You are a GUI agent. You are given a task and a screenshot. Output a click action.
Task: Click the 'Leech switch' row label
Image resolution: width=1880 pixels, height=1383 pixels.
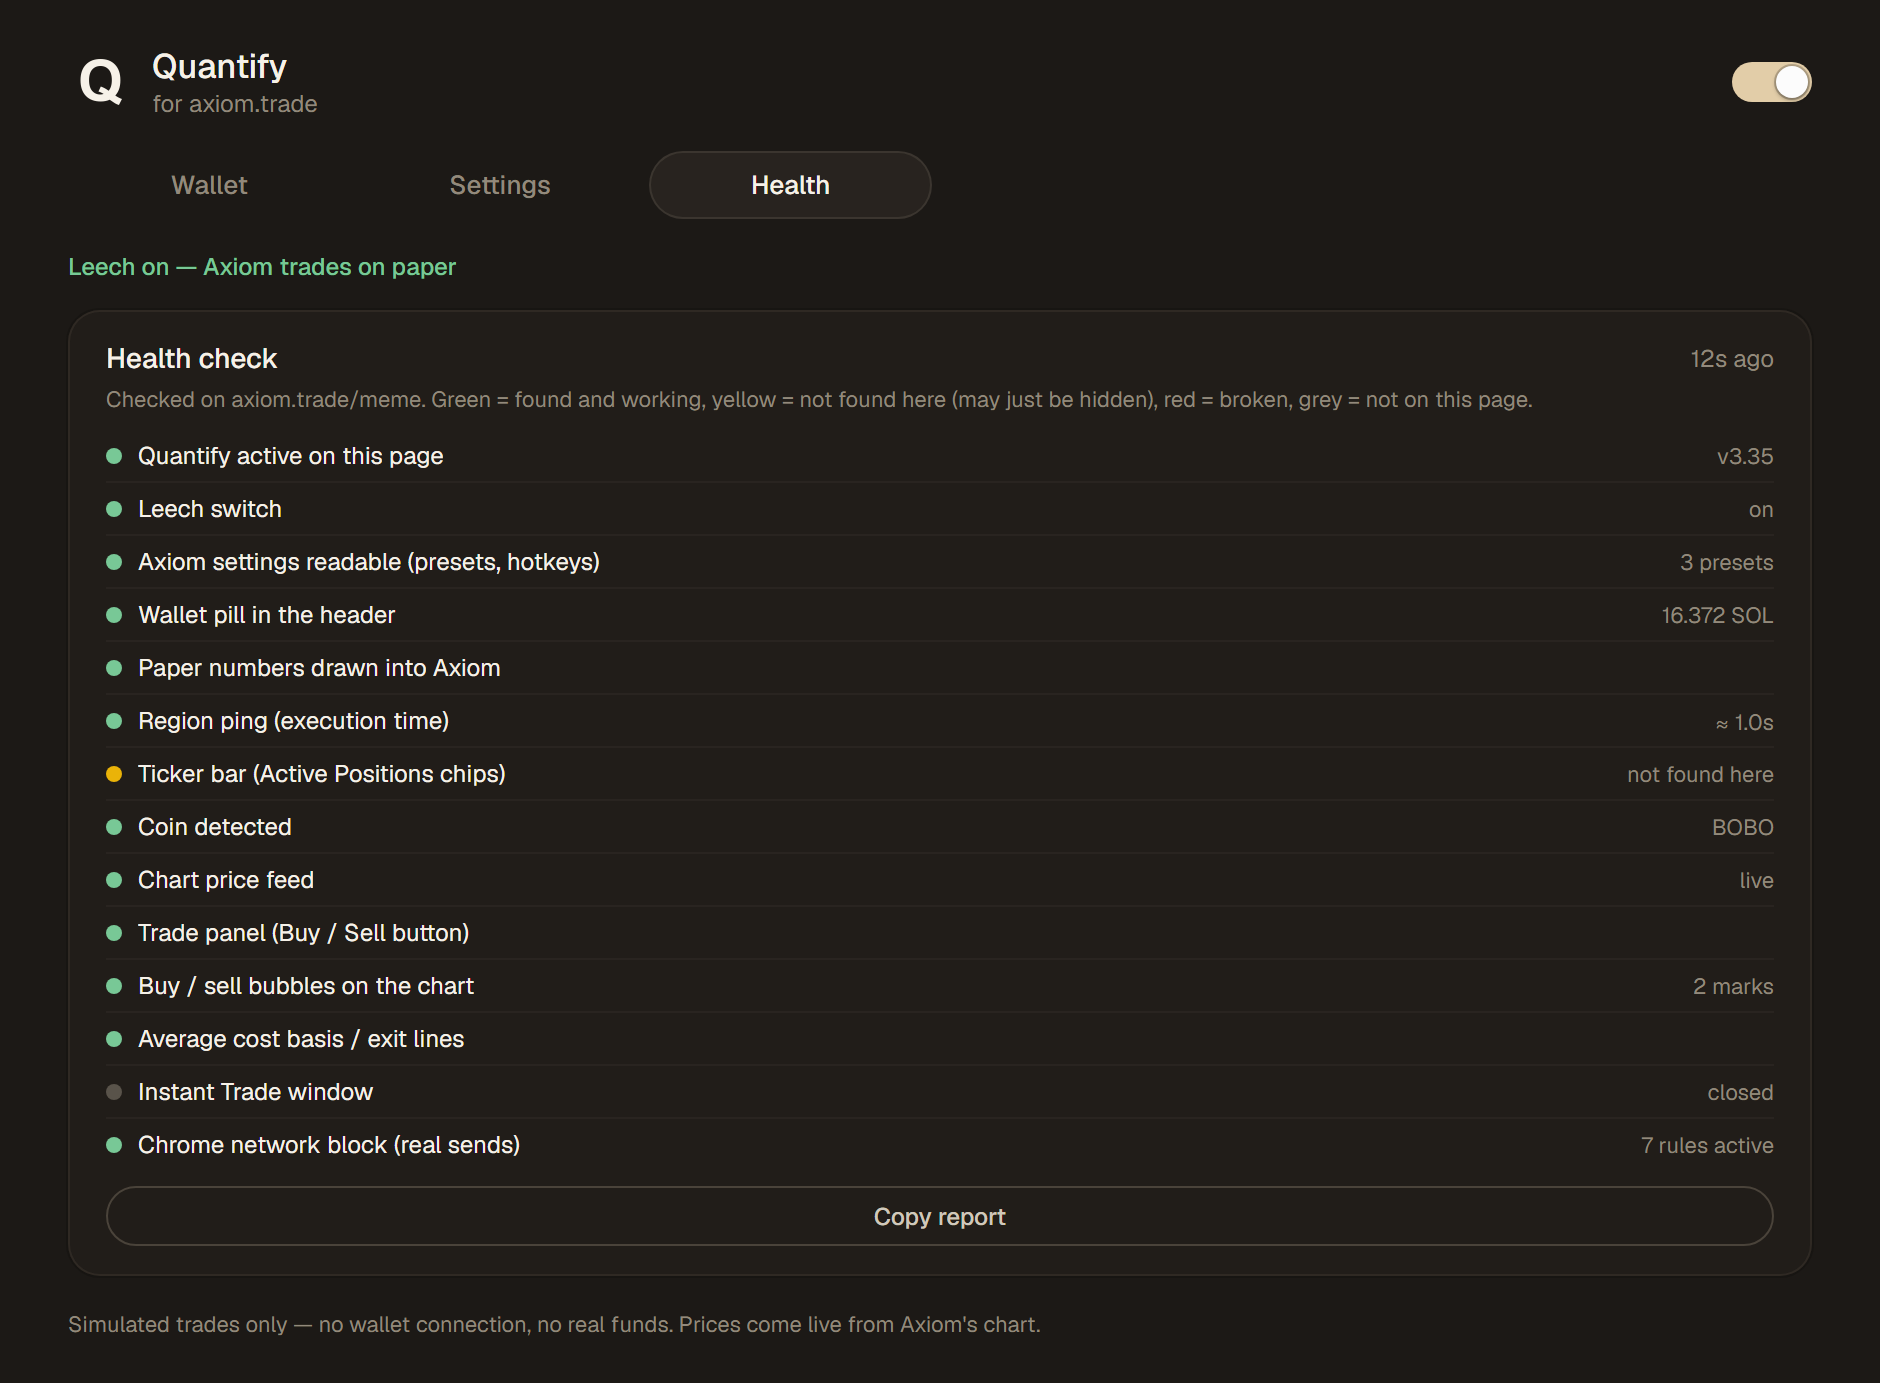pyautogui.click(x=210, y=509)
